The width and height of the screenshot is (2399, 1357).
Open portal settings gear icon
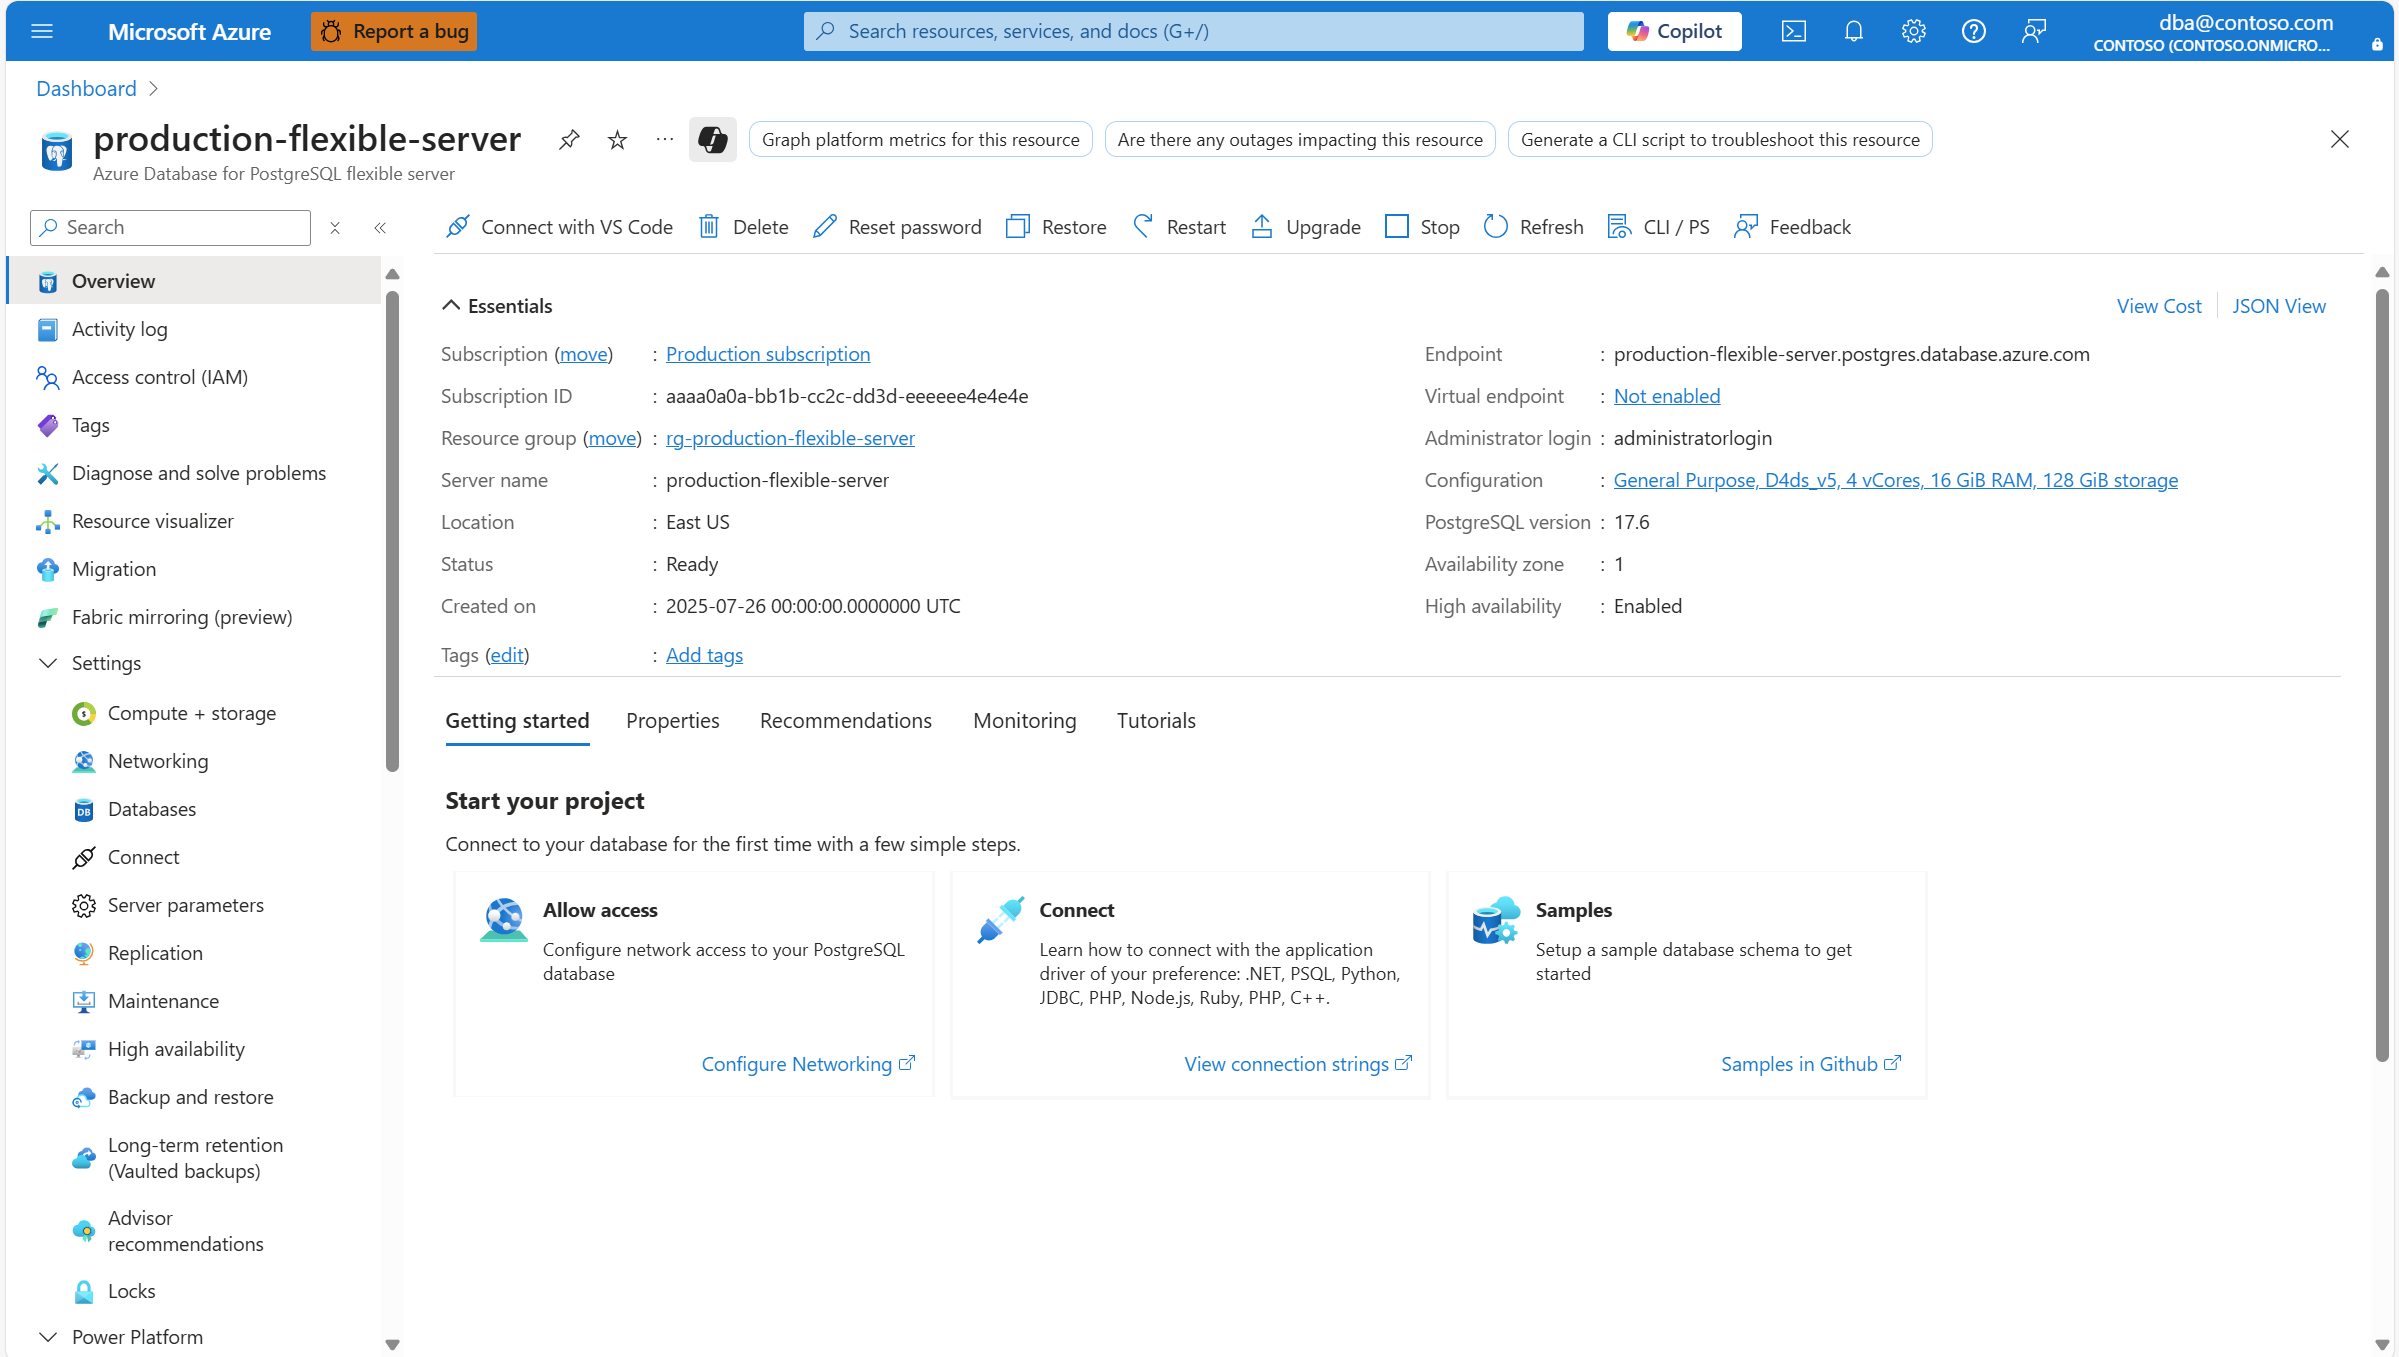coord(1913,31)
